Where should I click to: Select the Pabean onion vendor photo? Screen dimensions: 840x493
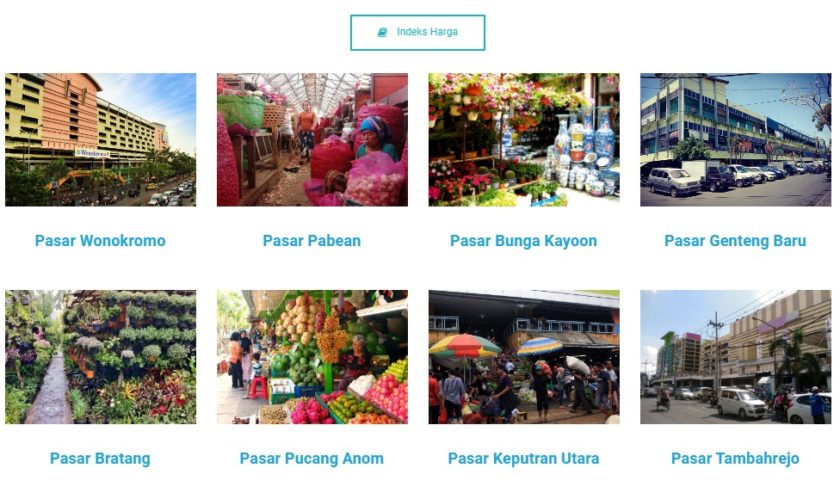312,140
